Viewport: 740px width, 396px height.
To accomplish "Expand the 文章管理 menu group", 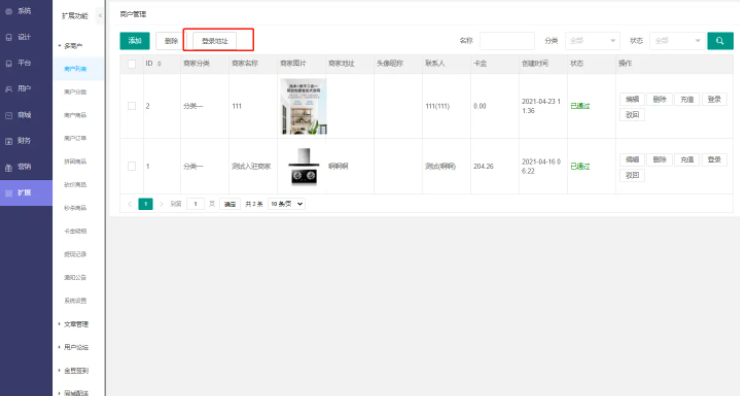I will click(76, 324).
